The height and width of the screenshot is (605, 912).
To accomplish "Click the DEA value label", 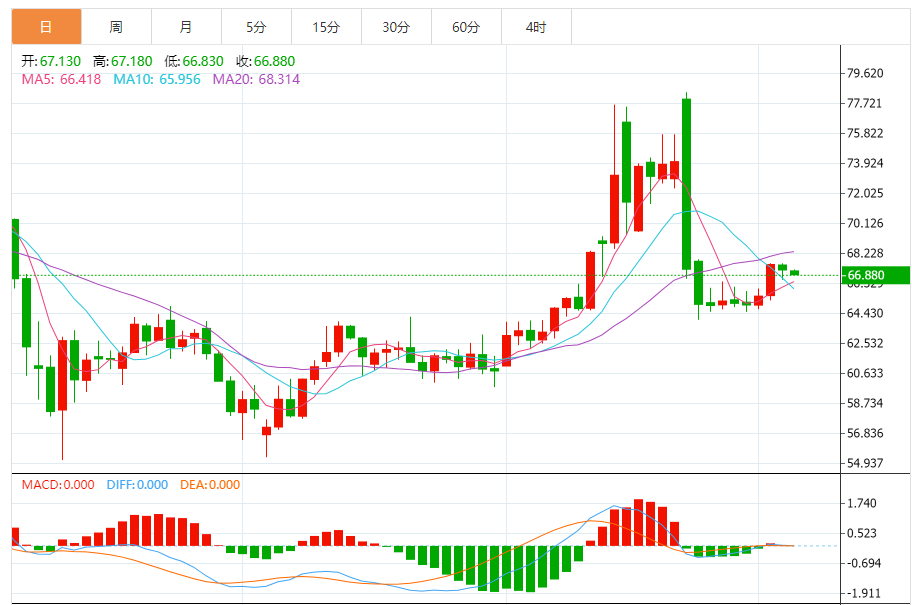I will click(x=210, y=485).
